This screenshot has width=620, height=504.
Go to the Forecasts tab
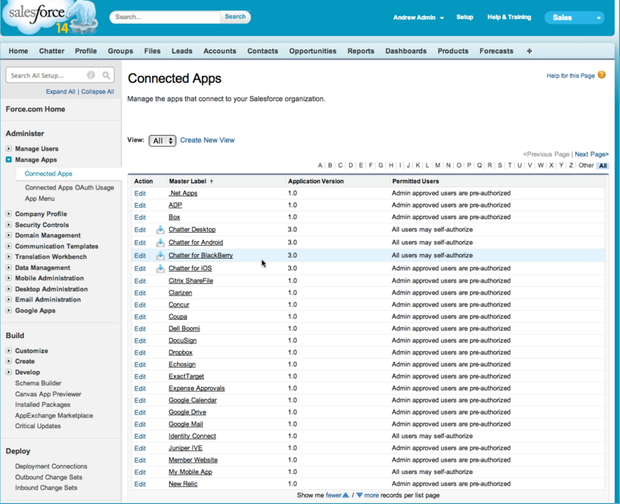(496, 51)
